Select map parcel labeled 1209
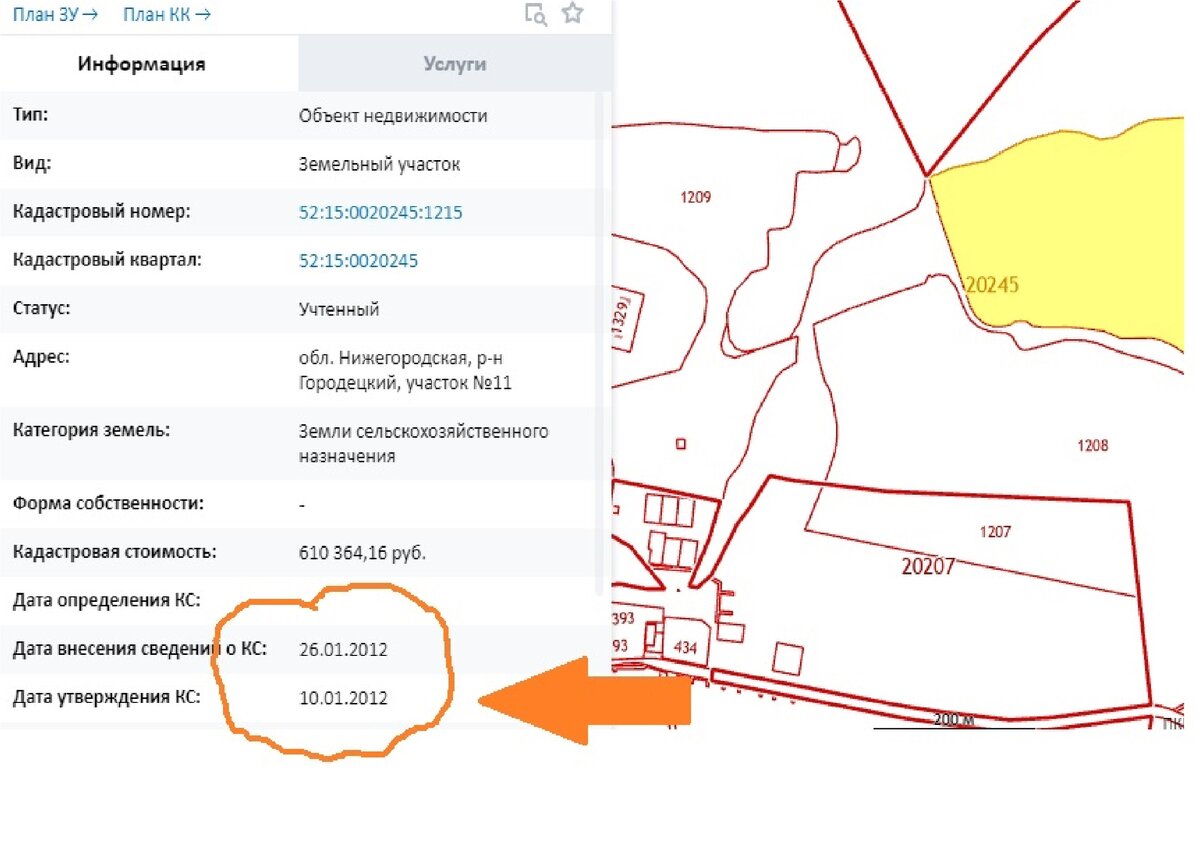 (x=694, y=197)
